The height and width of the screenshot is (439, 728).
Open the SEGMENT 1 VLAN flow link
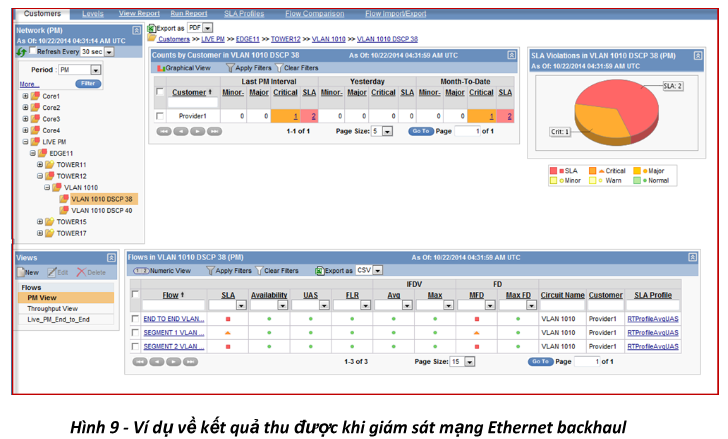coord(174,333)
